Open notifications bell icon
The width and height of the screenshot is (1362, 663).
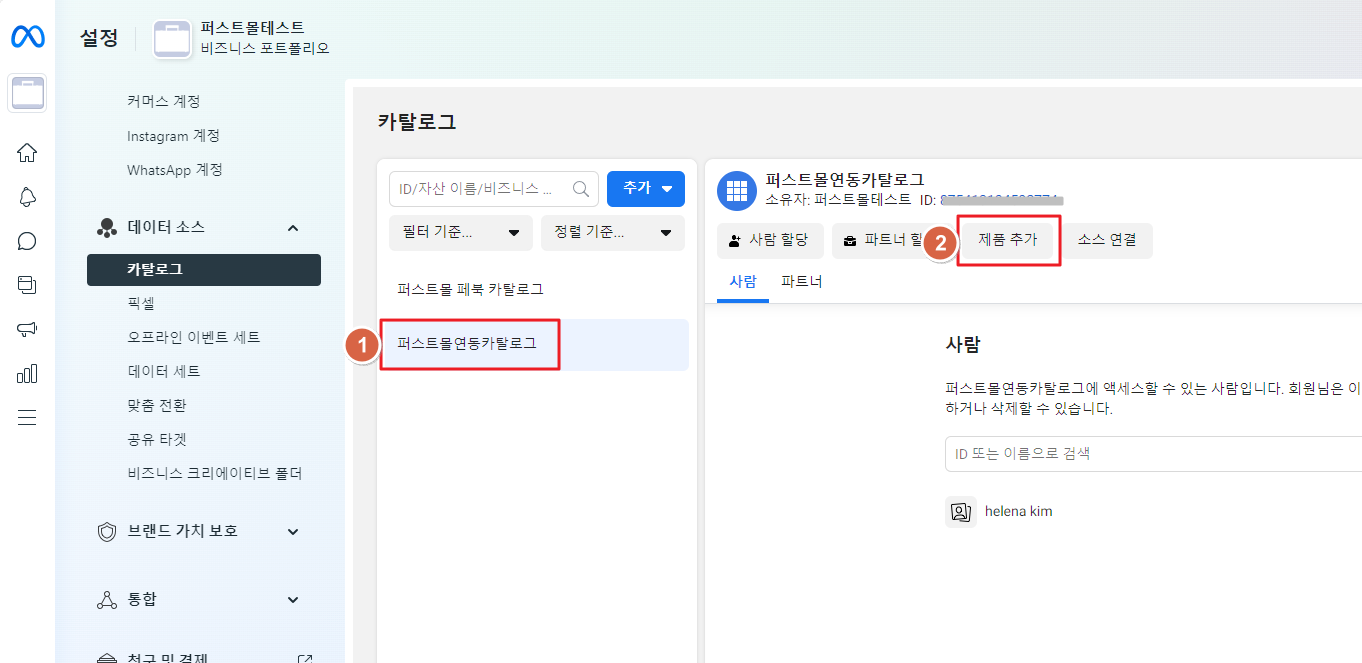27,197
